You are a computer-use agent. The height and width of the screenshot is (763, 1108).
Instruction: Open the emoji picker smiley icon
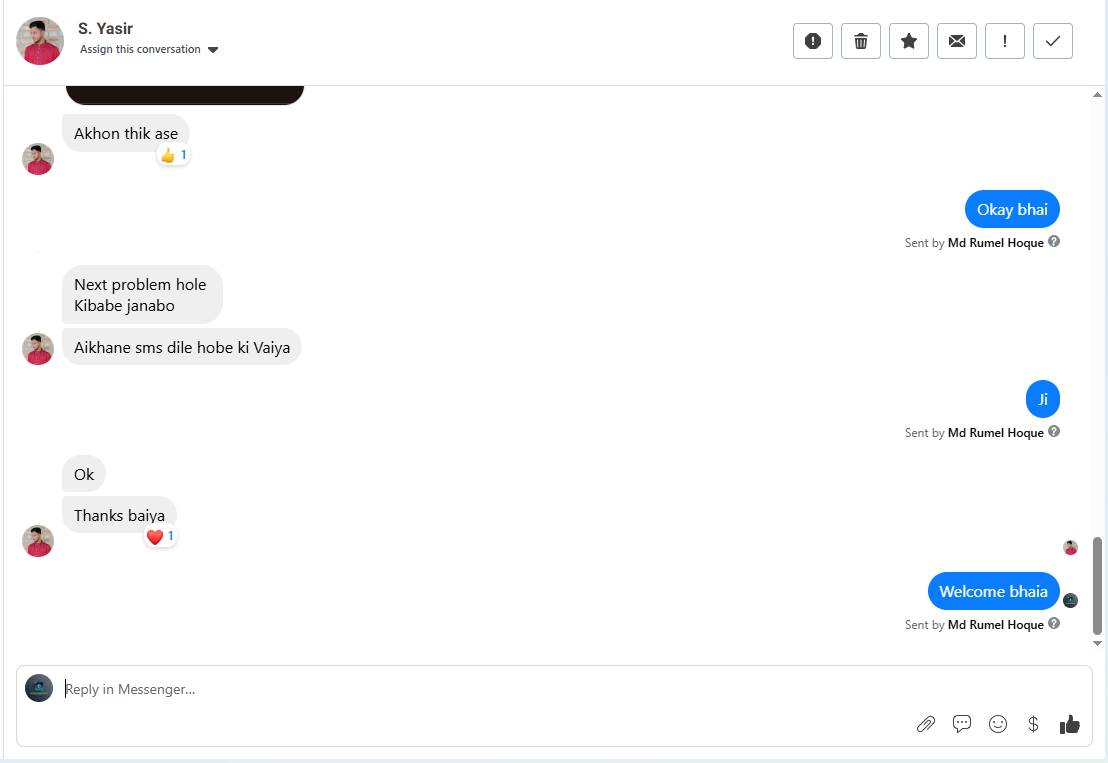click(998, 724)
